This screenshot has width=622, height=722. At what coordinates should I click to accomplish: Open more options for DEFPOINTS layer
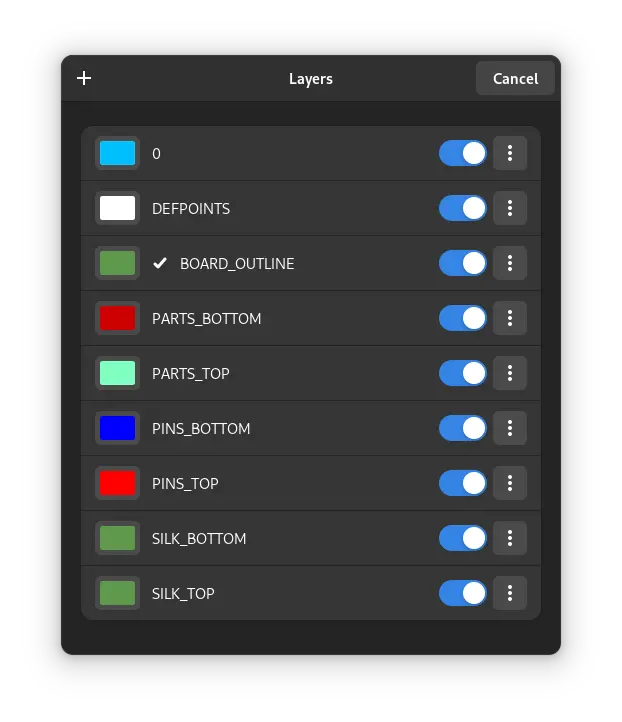coord(510,208)
